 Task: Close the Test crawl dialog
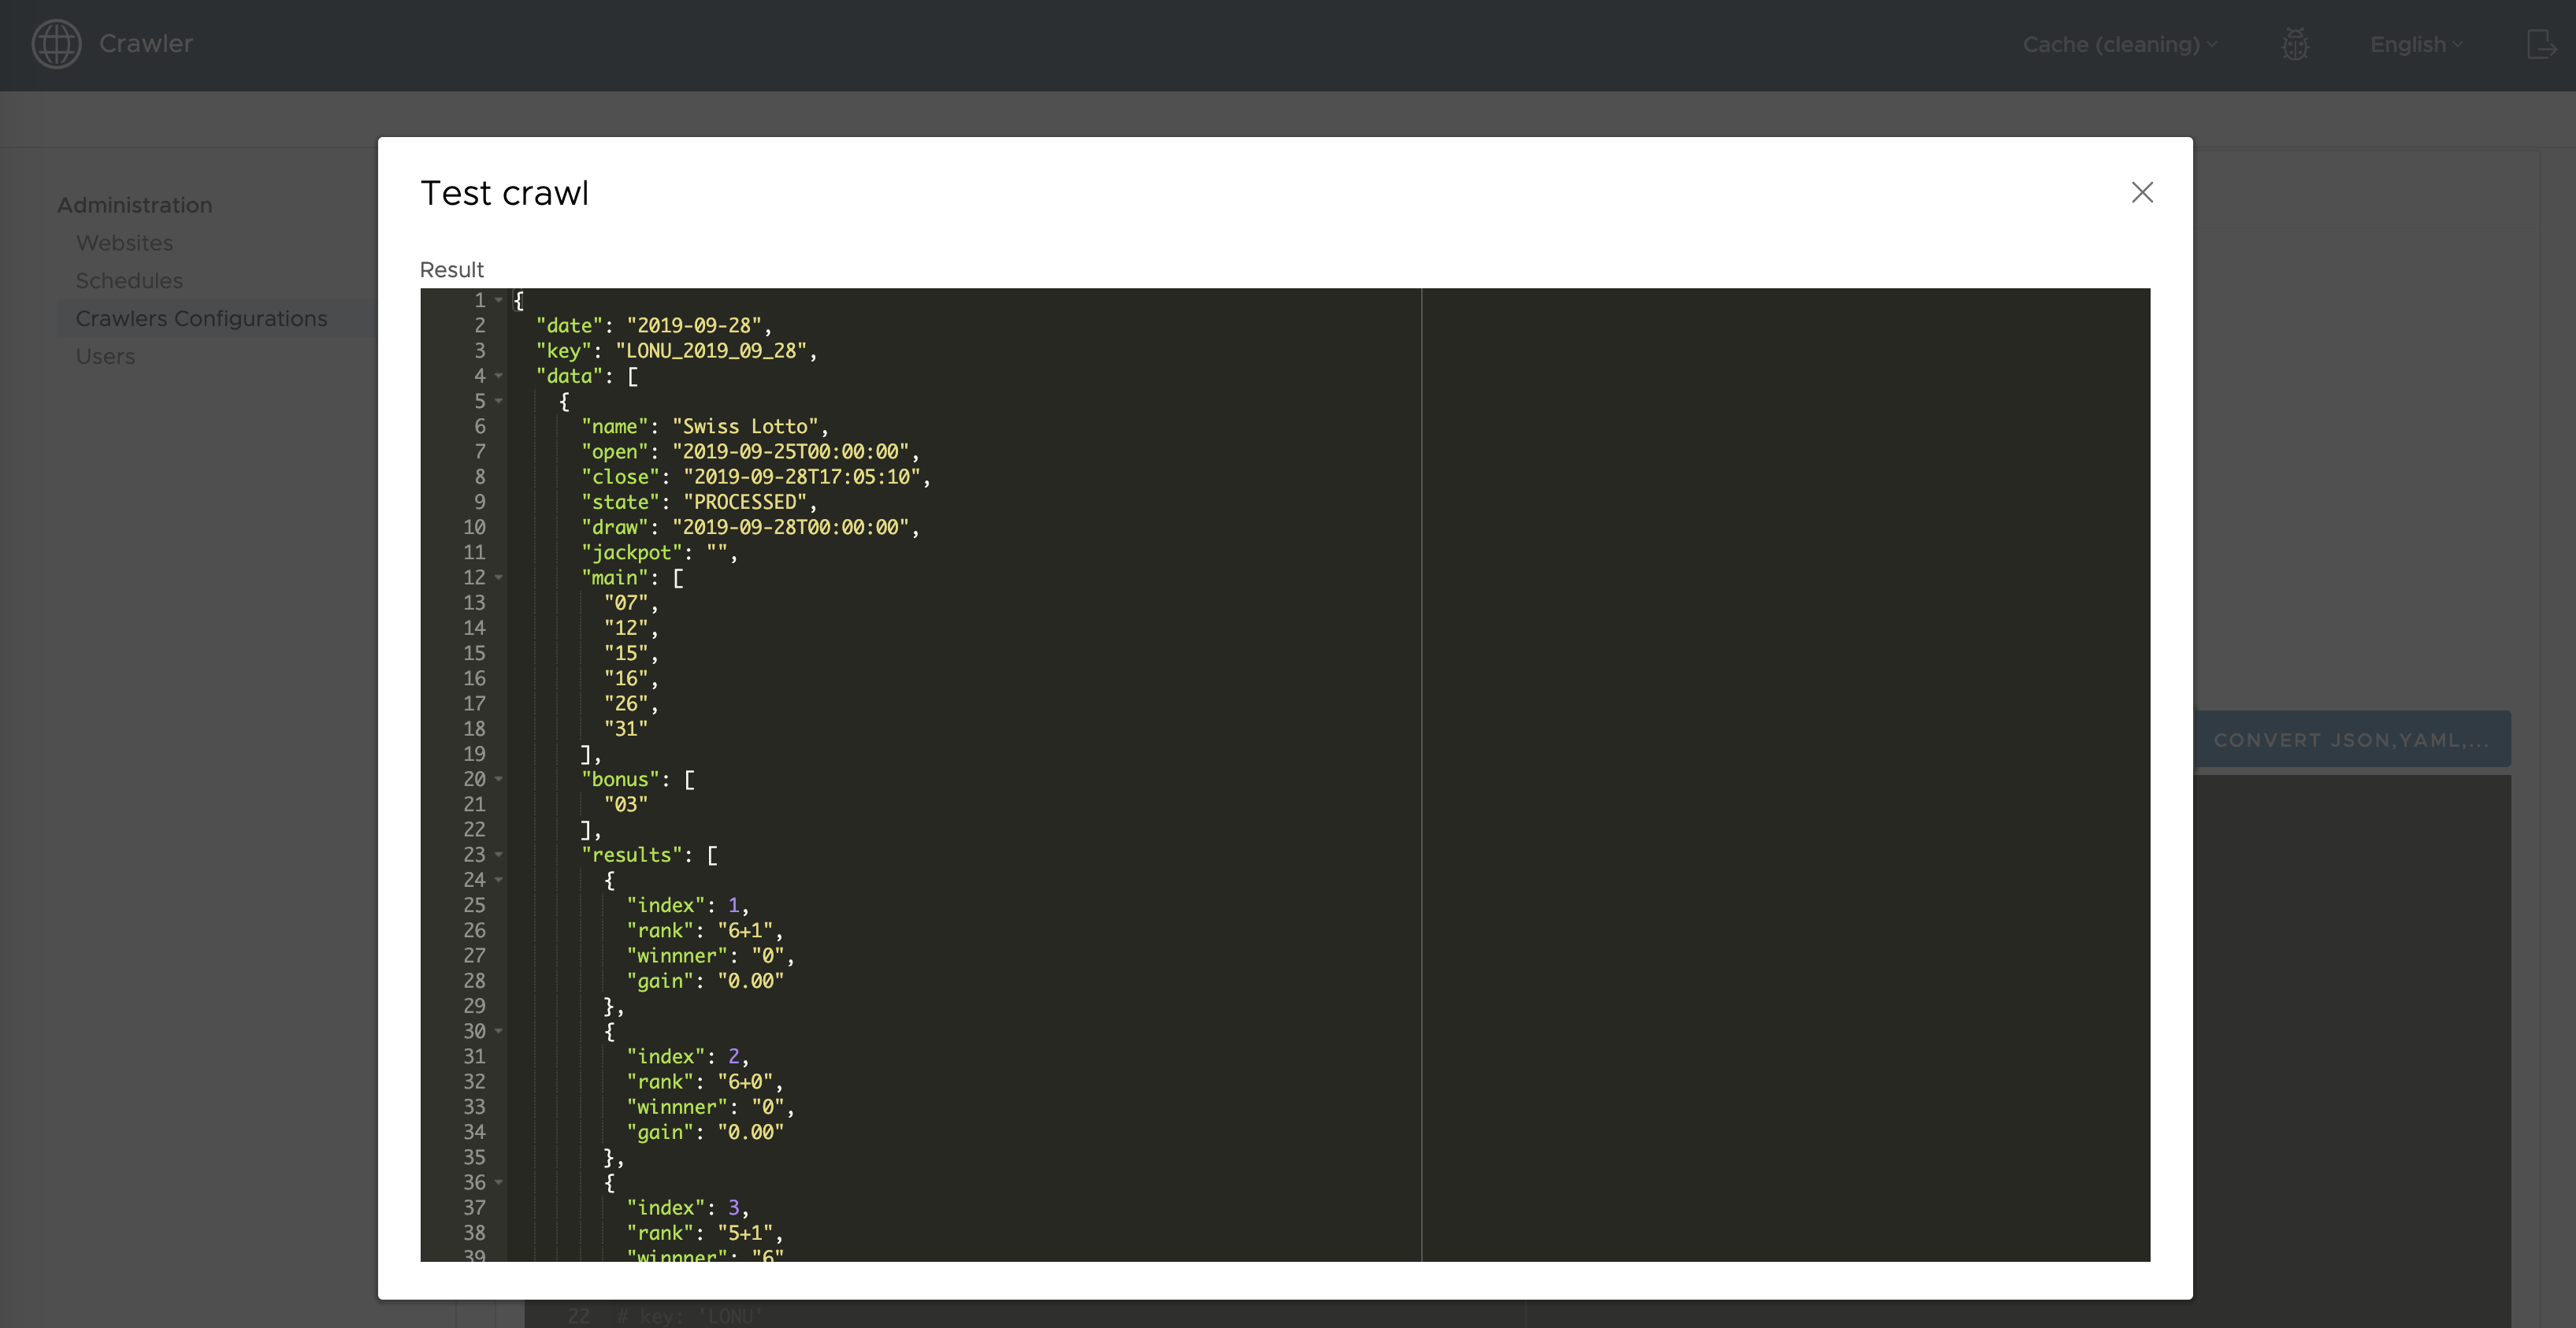[x=2142, y=192]
